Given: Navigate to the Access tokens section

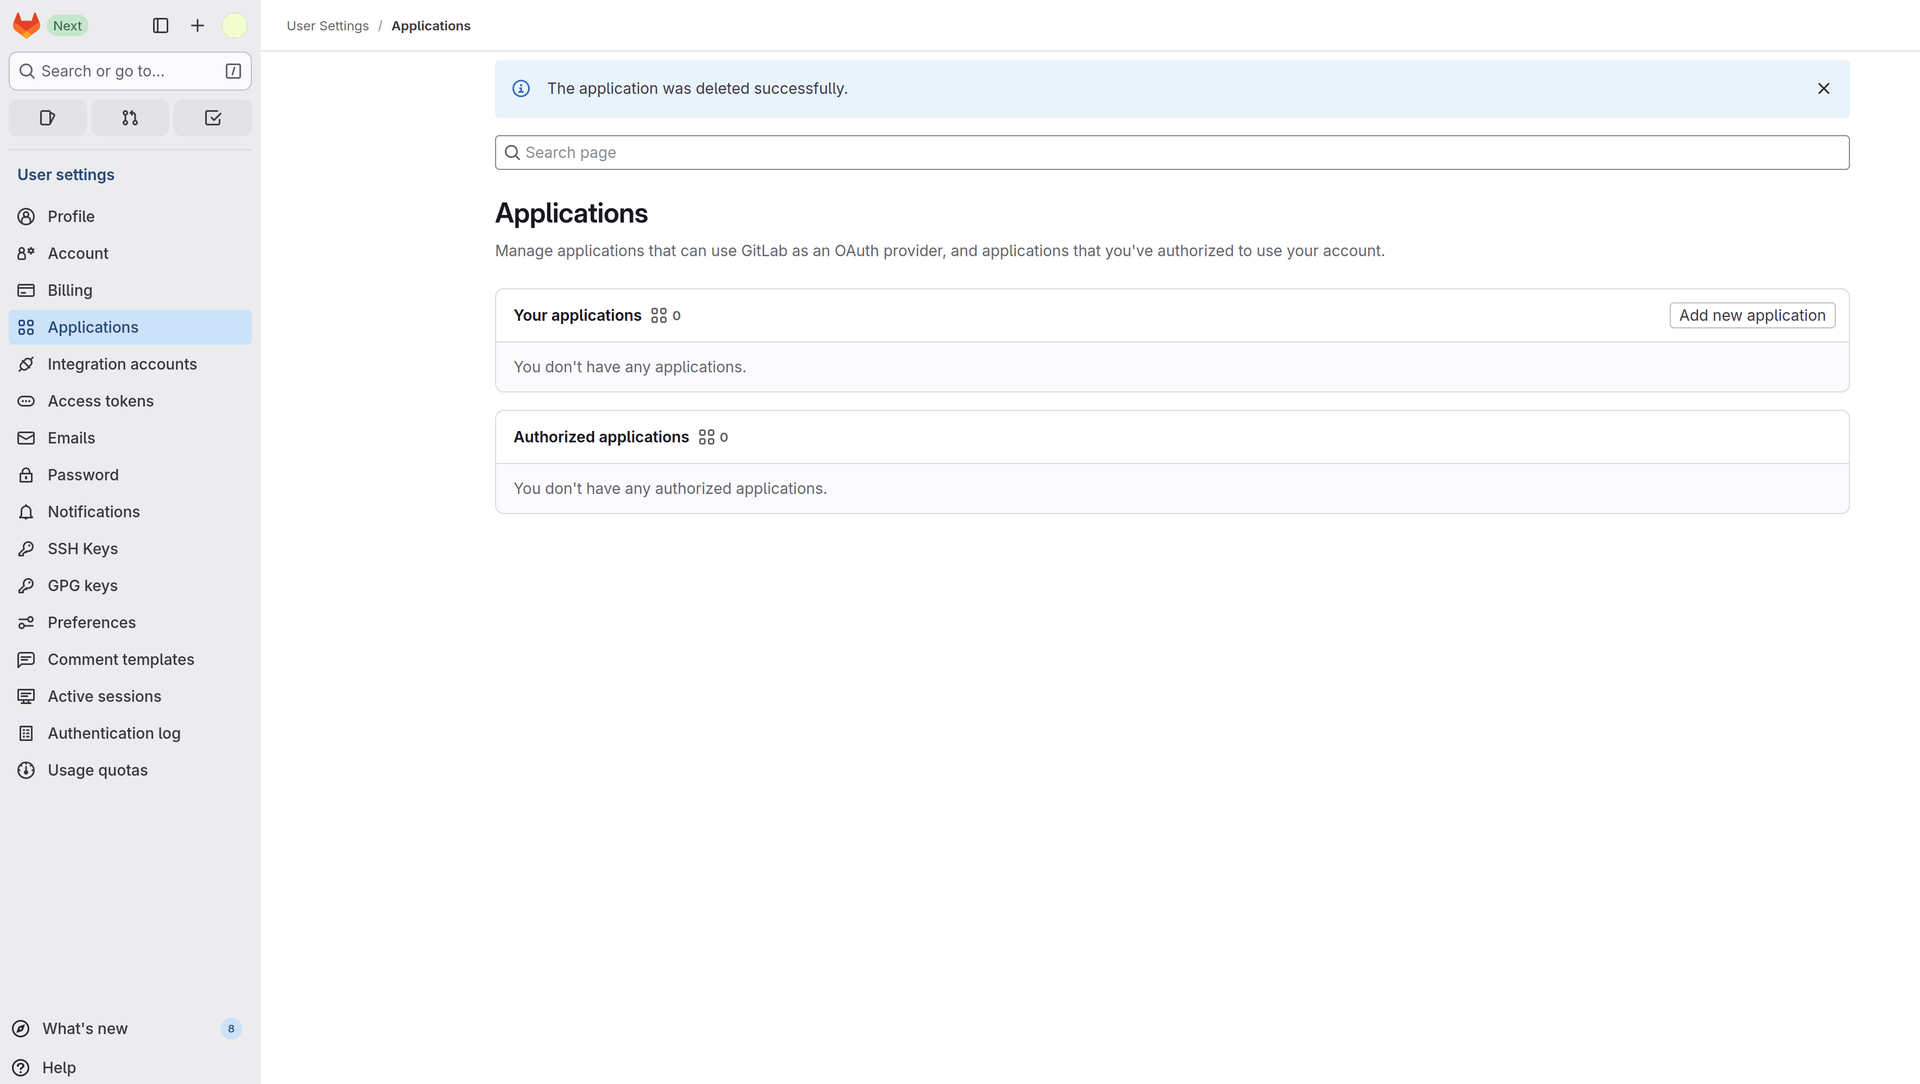Looking at the screenshot, I should pos(100,400).
